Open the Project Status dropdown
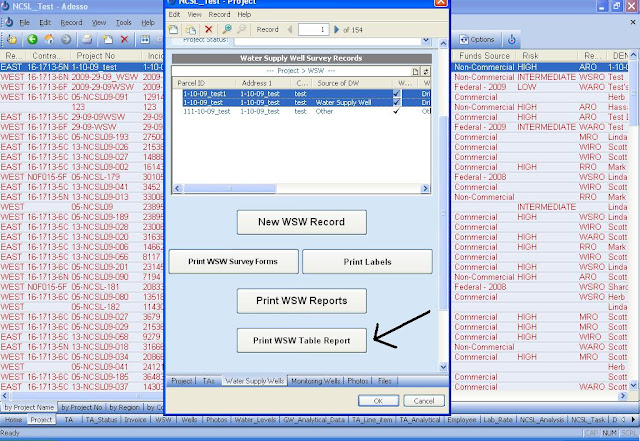640x441 pixels. [426, 40]
